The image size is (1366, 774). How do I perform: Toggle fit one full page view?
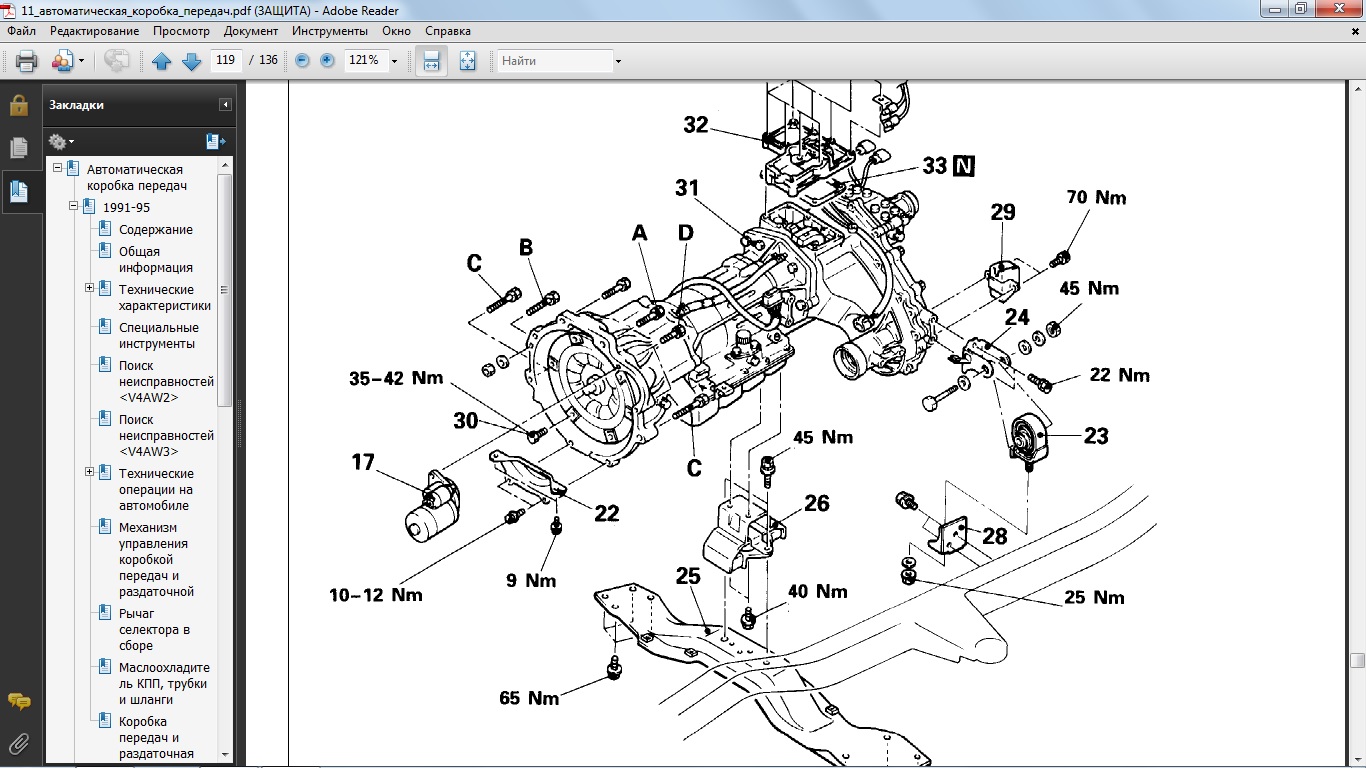coord(467,61)
